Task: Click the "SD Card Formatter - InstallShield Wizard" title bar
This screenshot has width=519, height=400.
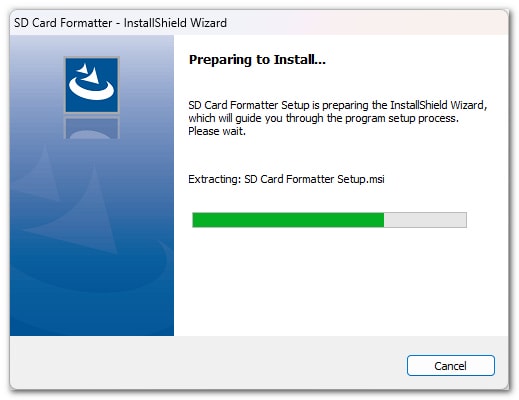Action: point(259,23)
